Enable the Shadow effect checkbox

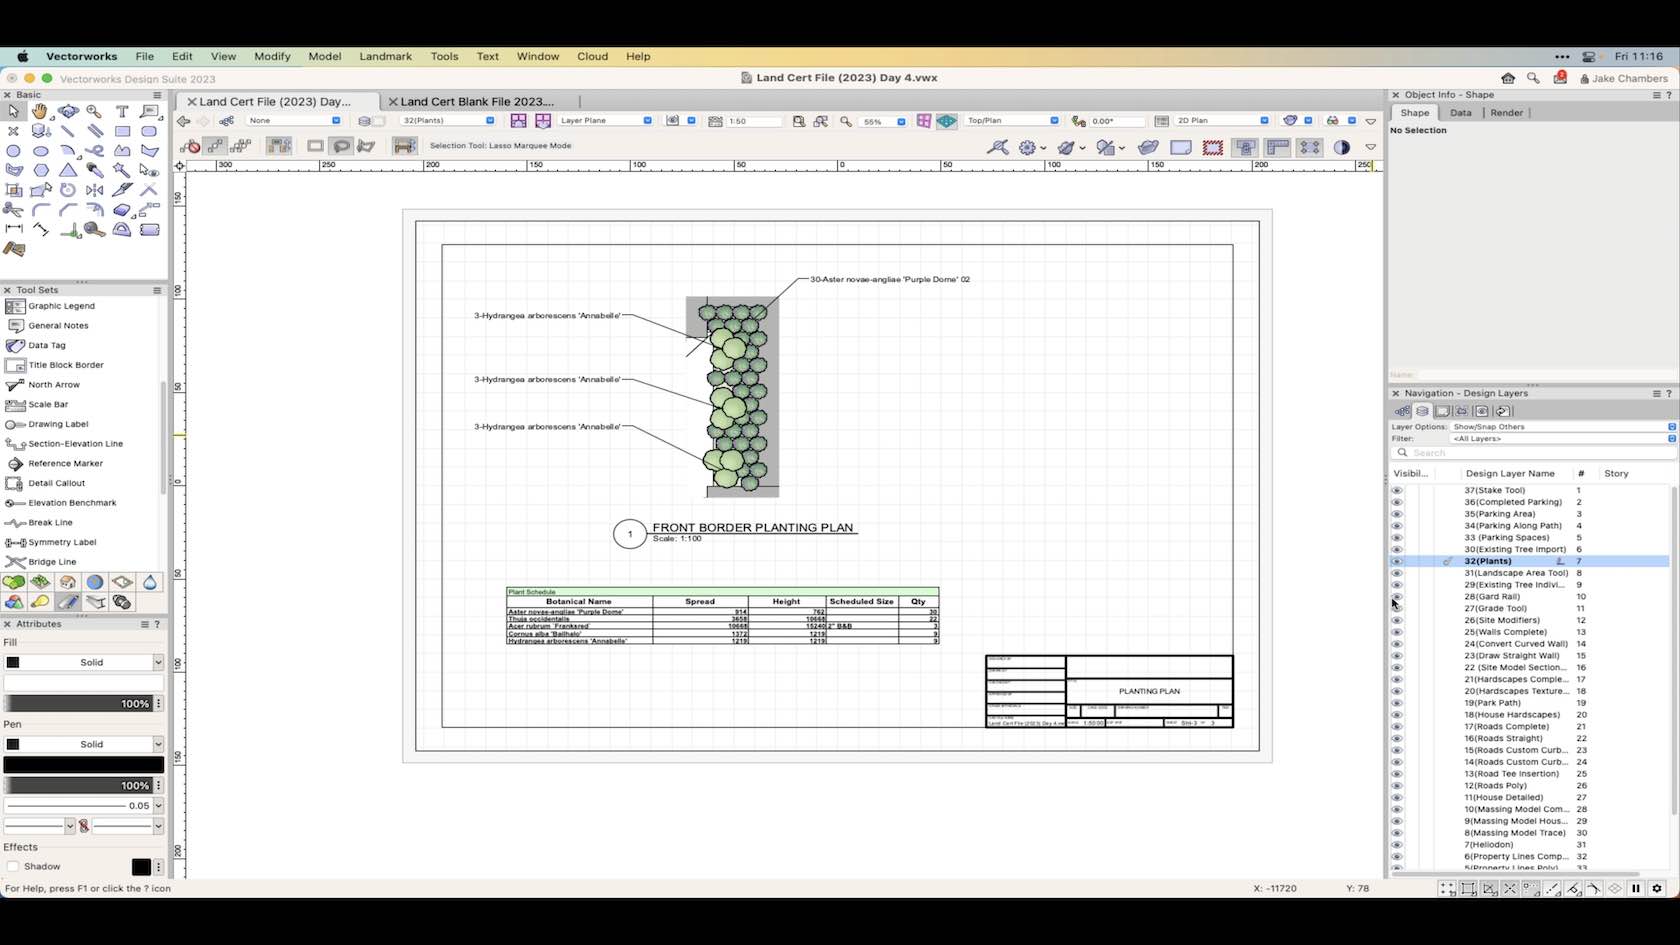click(15, 866)
